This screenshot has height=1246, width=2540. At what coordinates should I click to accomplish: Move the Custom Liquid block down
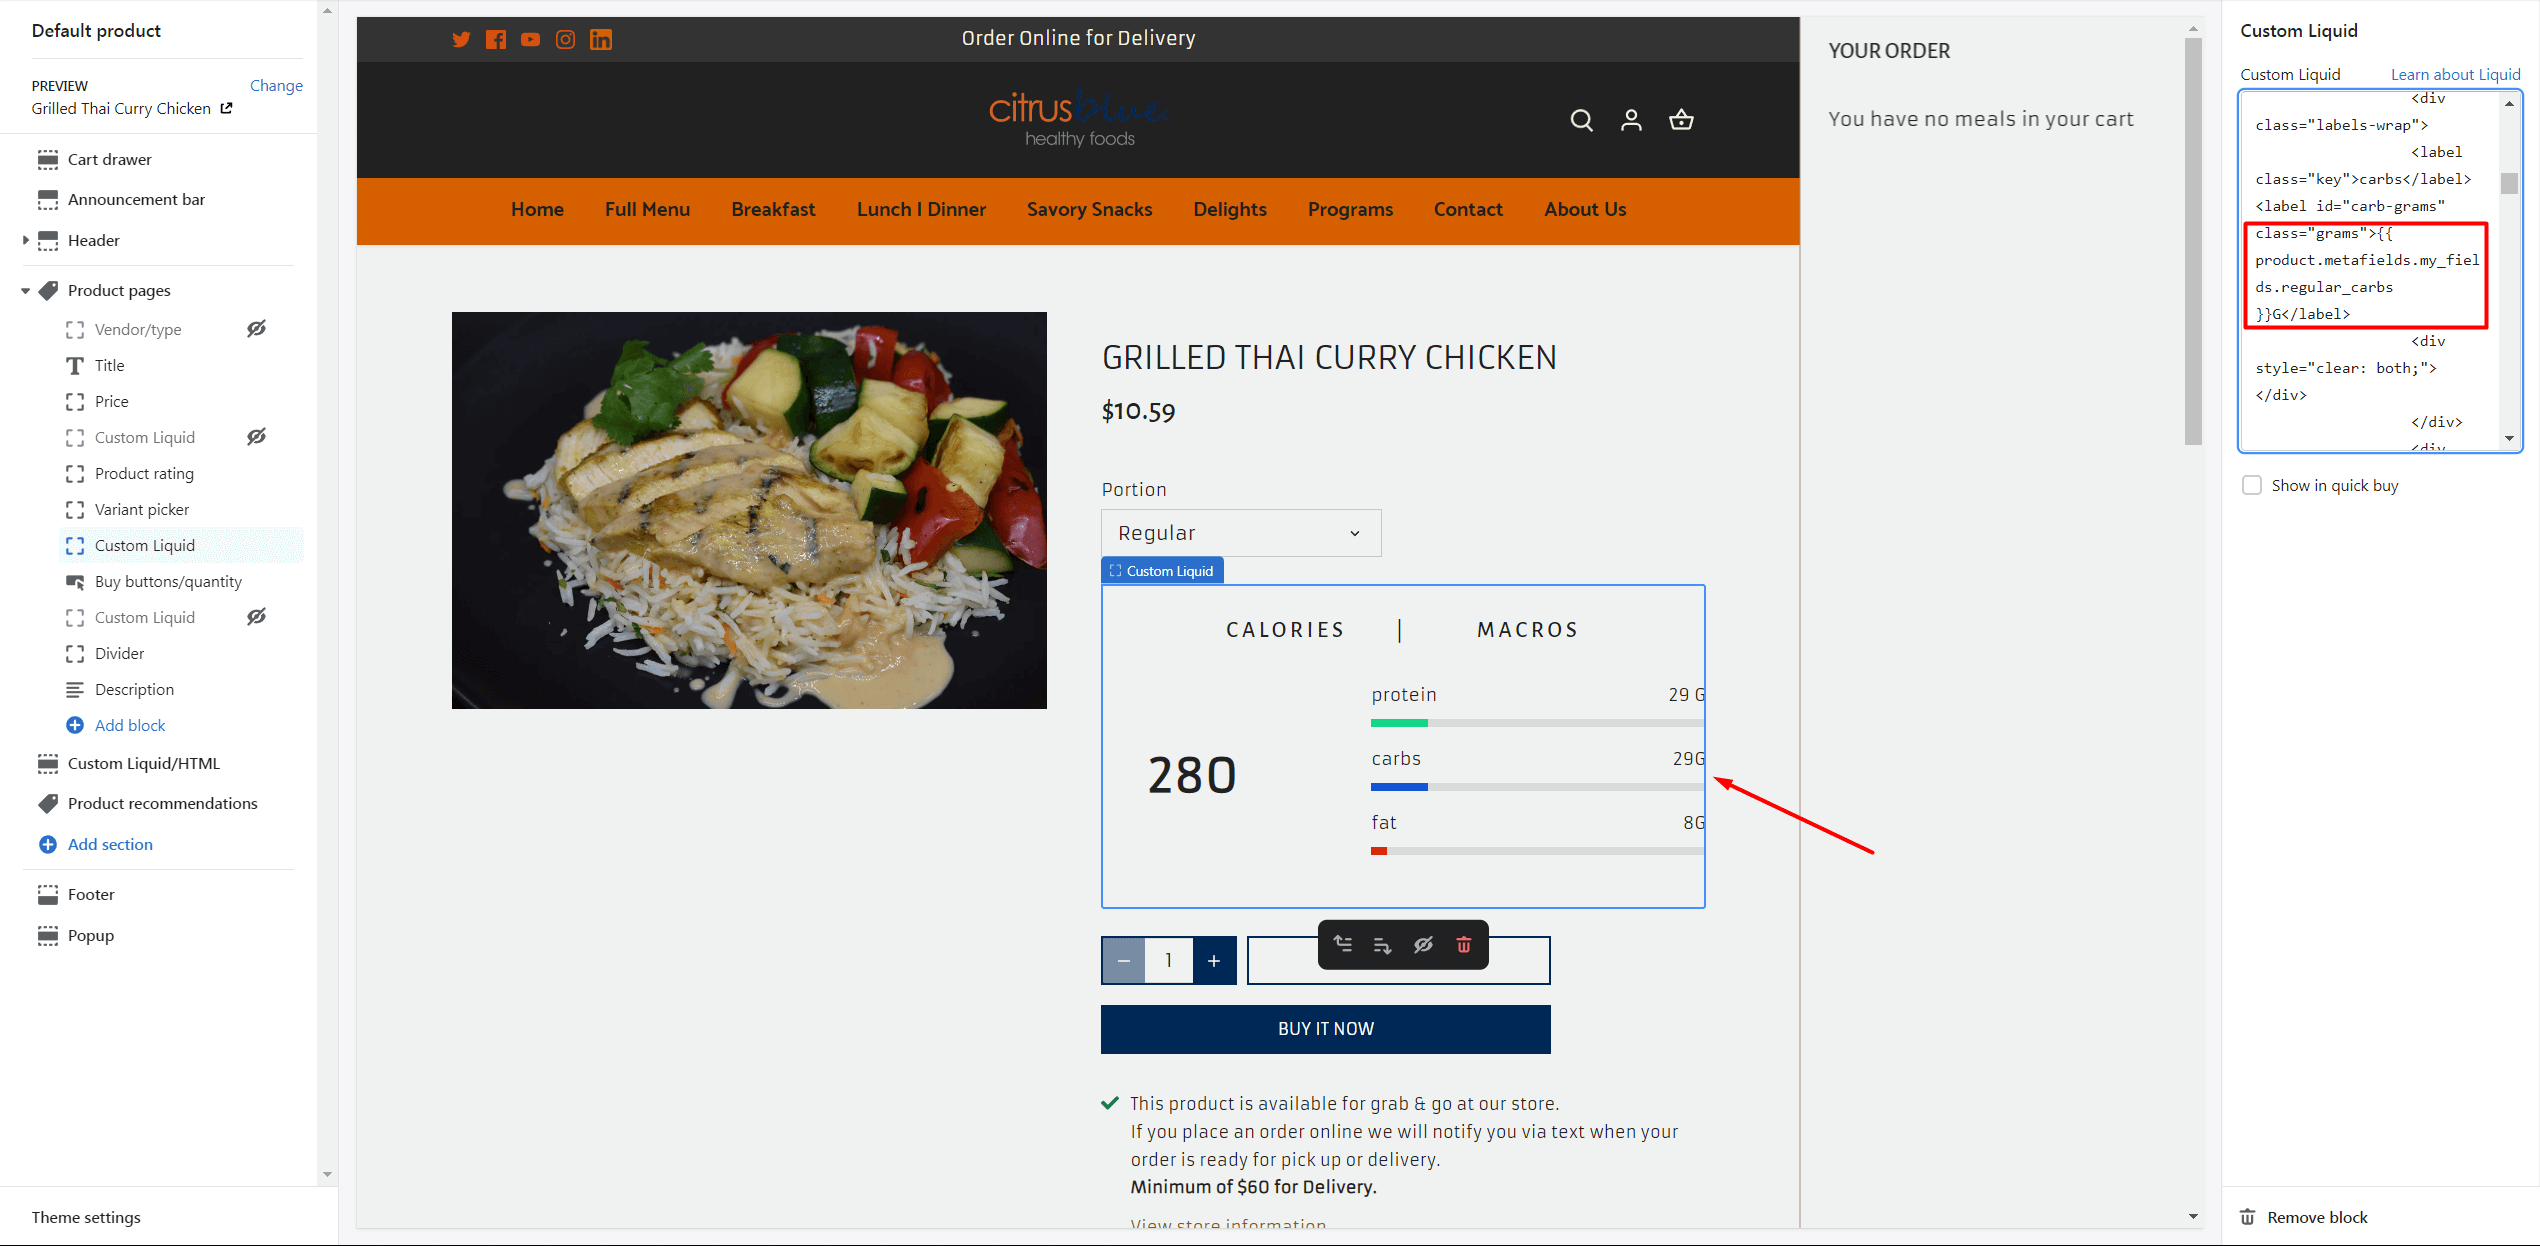1383,944
